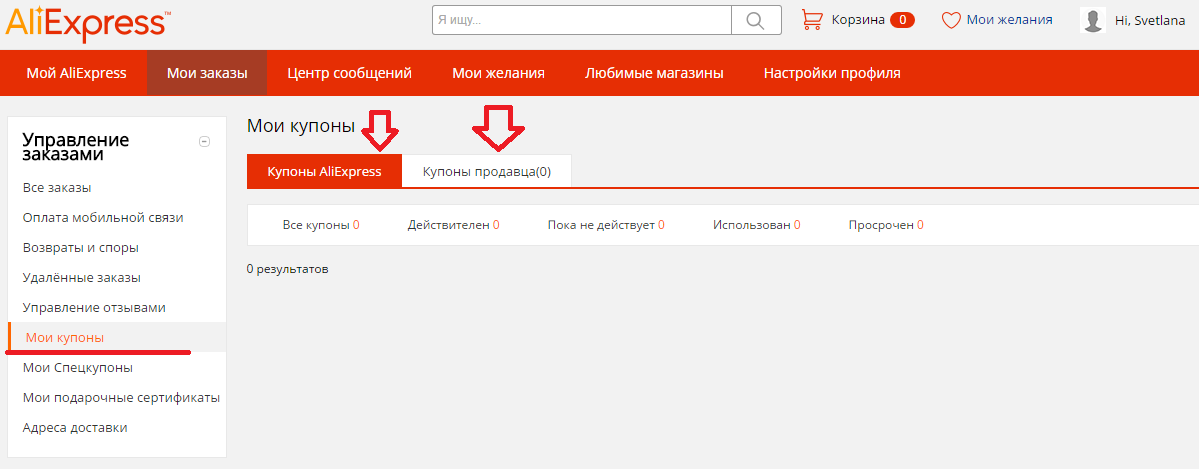Open Корзина cart link

pyautogui.click(x=858, y=20)
